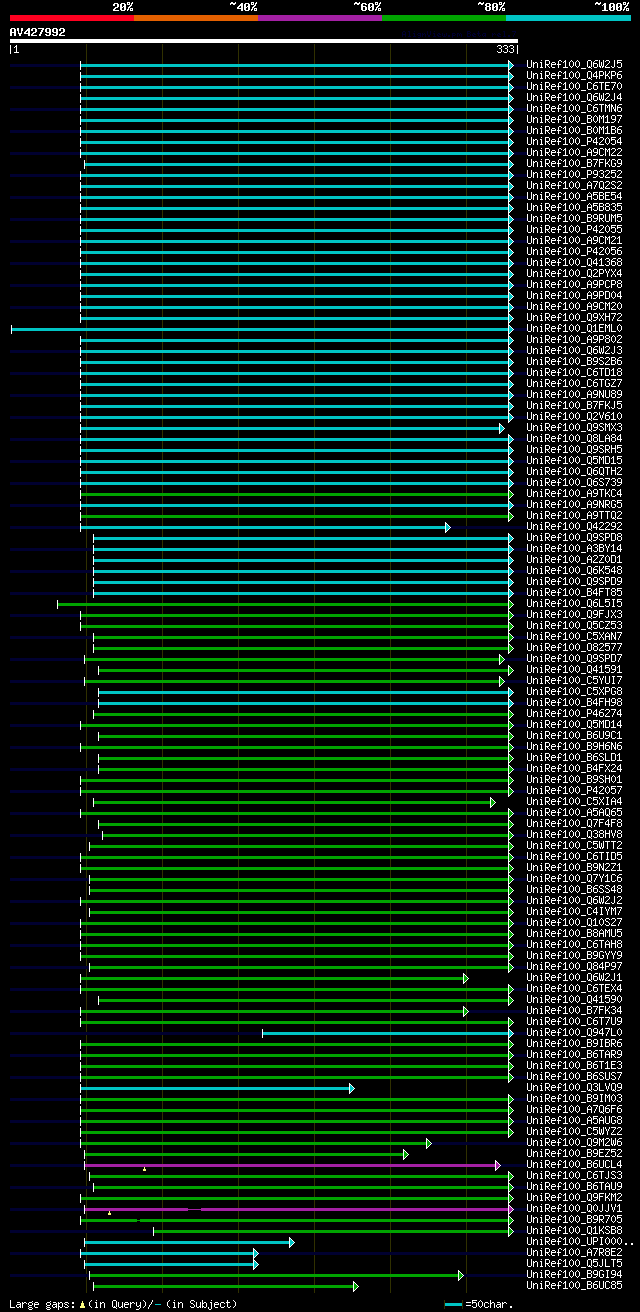
Task: Open hit UniRef100_Q9SMX3
Action: [574, 427]
